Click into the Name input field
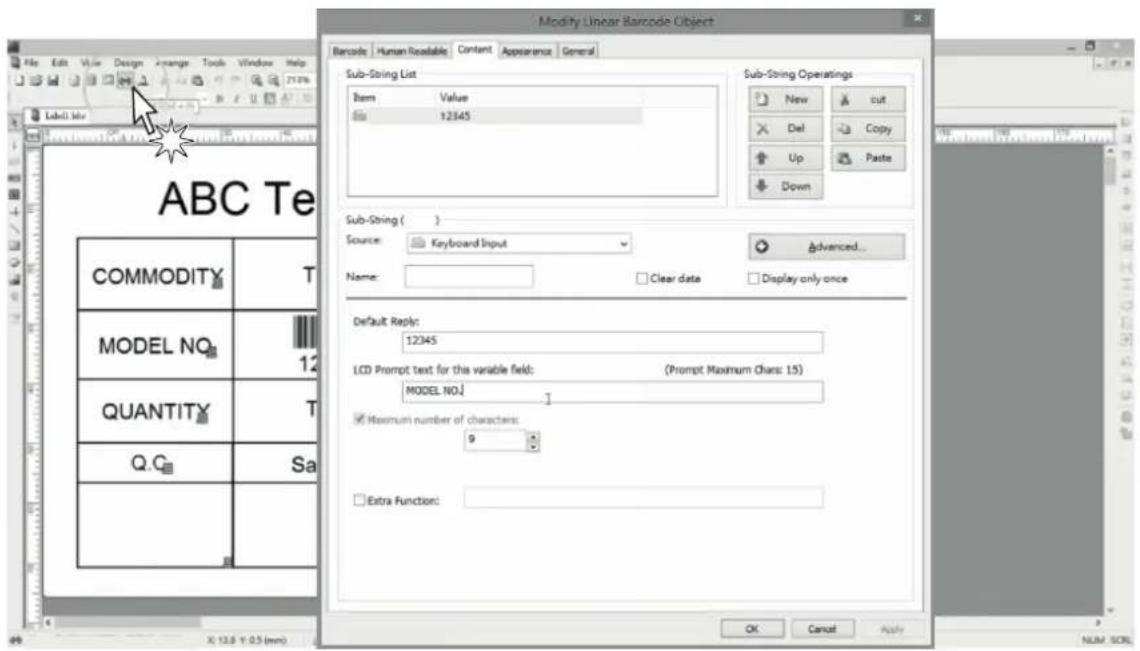 pyautogui.click(x=469, y=276)
